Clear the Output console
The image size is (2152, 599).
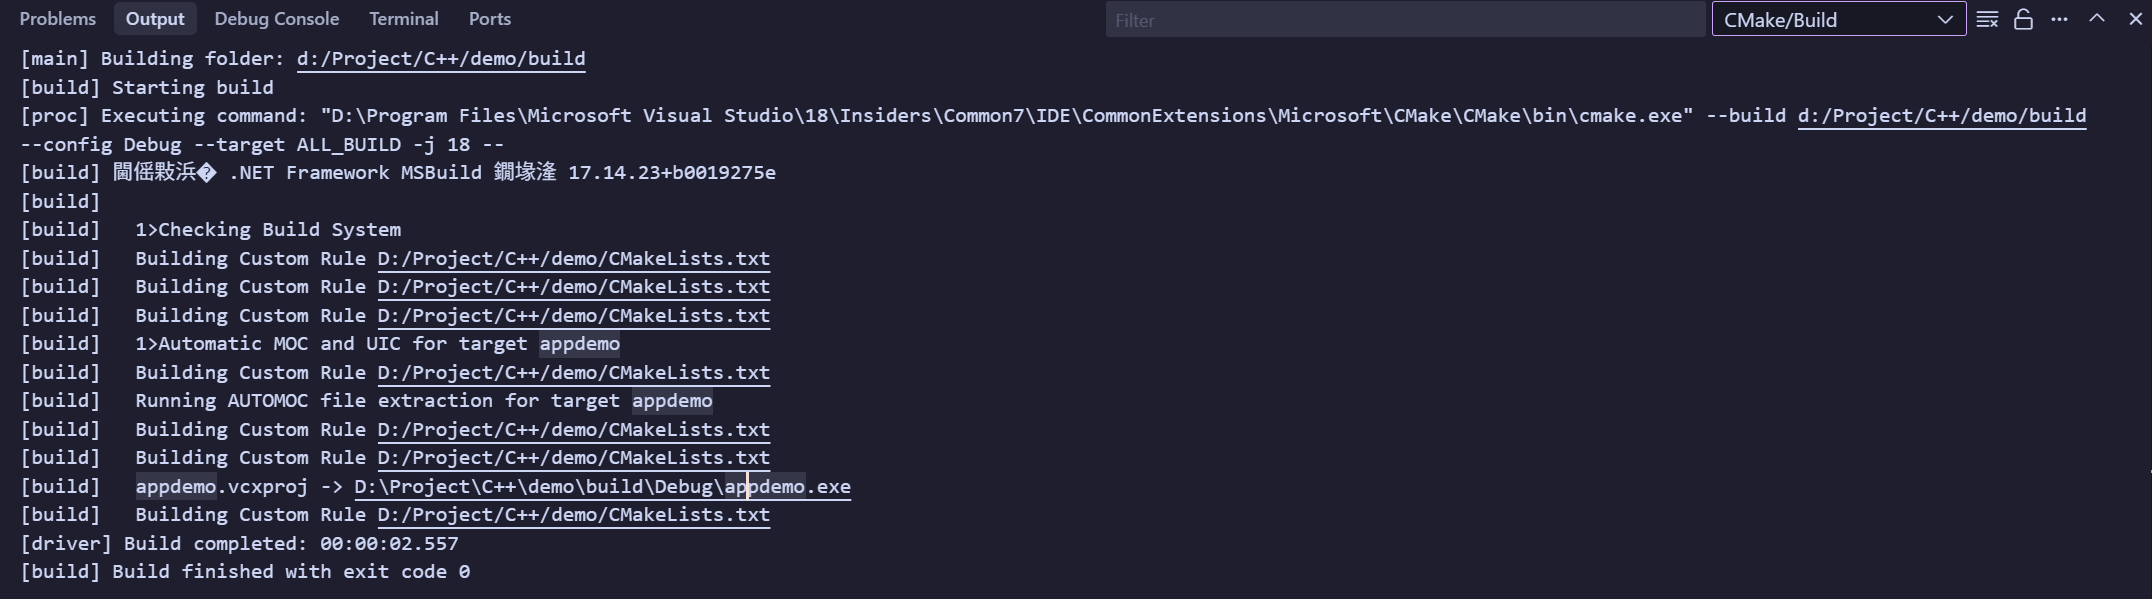[1987, 18]
